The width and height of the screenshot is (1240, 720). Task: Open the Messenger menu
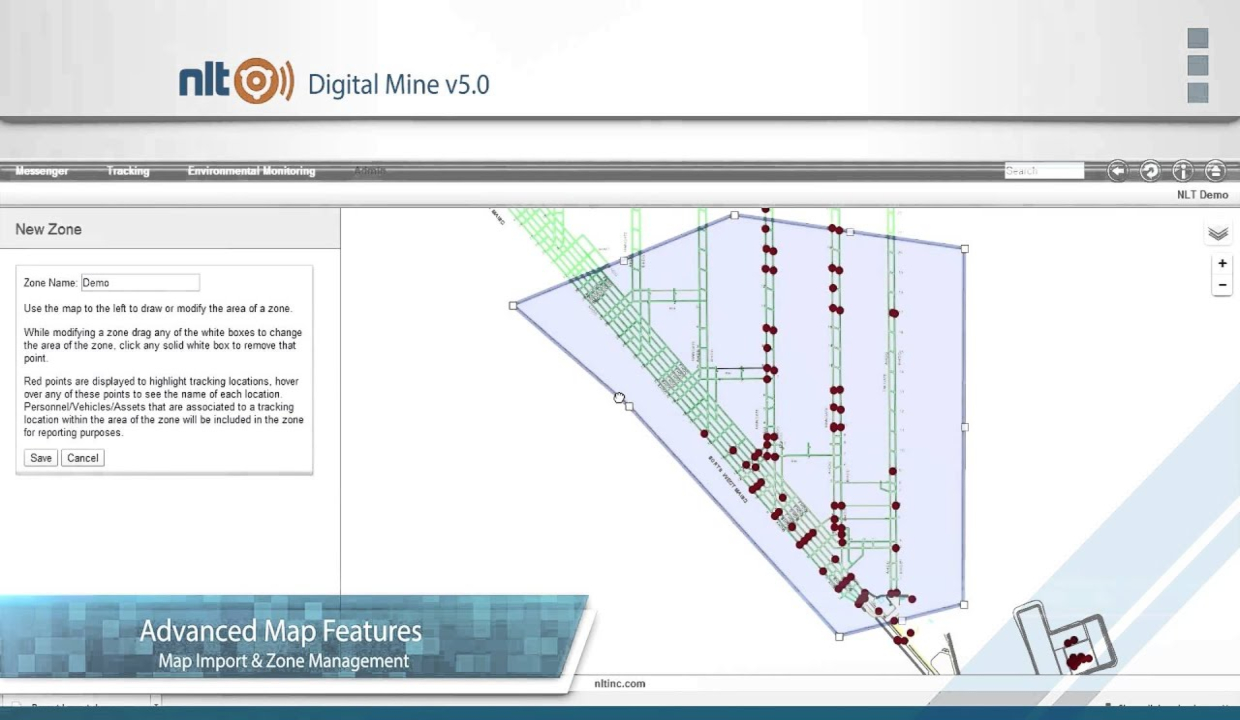[x=42, y=171]
